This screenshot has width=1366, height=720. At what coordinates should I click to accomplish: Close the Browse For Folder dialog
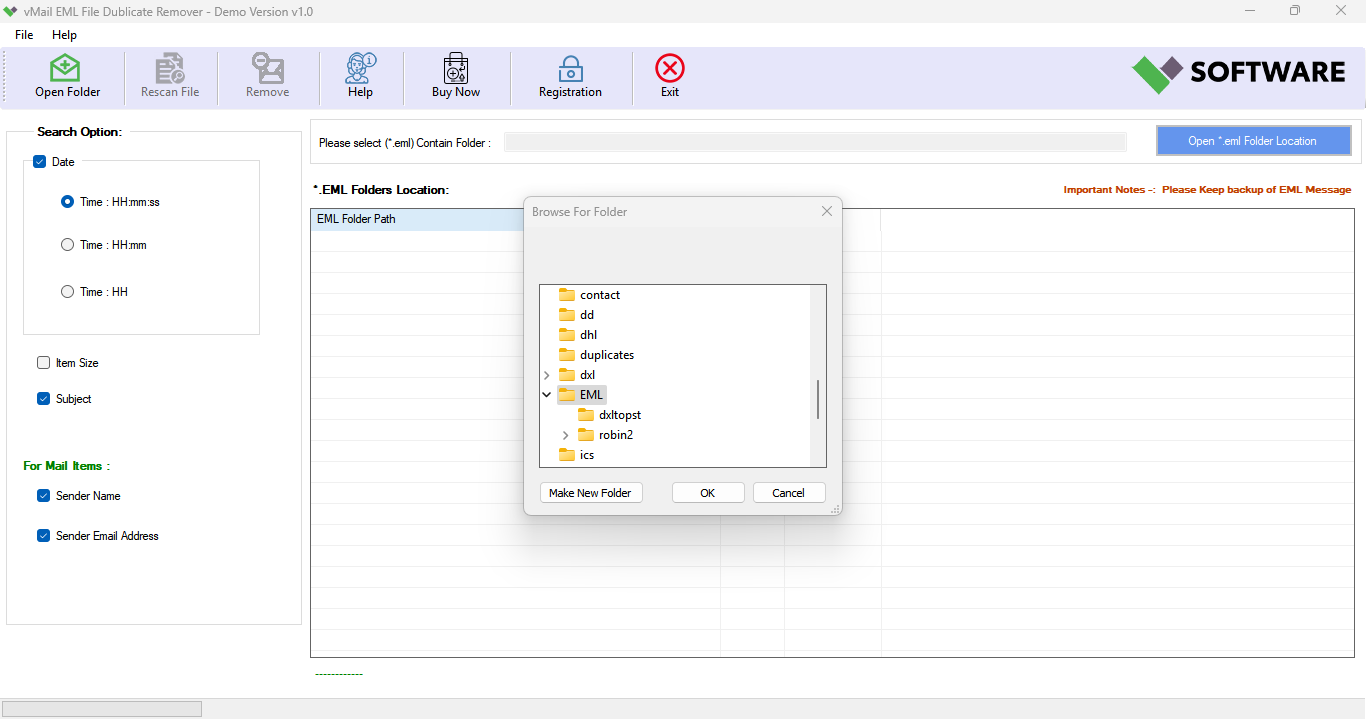pyautogui.click(x=827, y=211)
